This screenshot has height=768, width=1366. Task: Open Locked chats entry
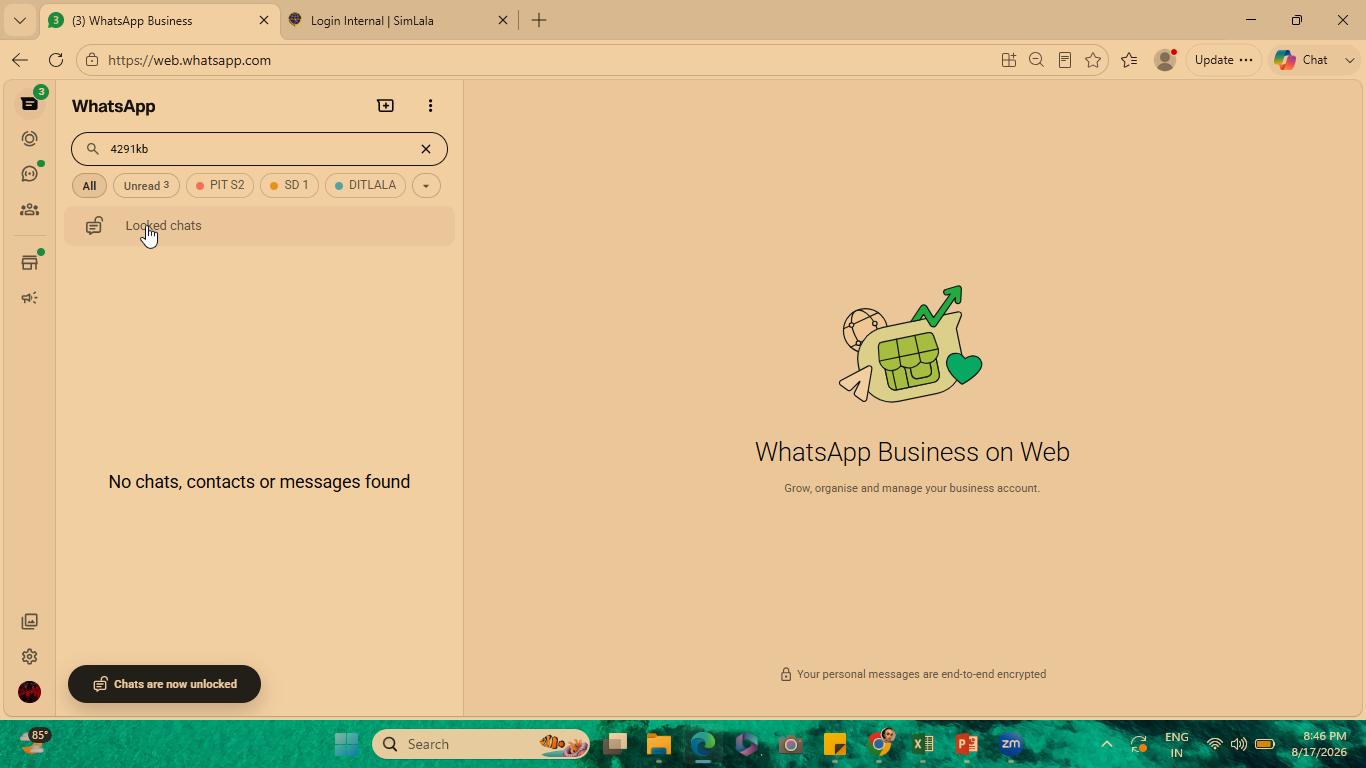(x=259, y=226)
